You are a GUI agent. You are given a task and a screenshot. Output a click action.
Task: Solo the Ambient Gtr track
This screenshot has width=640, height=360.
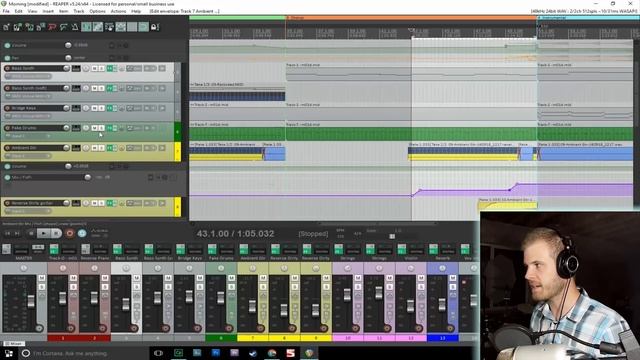tap(101, 148)
